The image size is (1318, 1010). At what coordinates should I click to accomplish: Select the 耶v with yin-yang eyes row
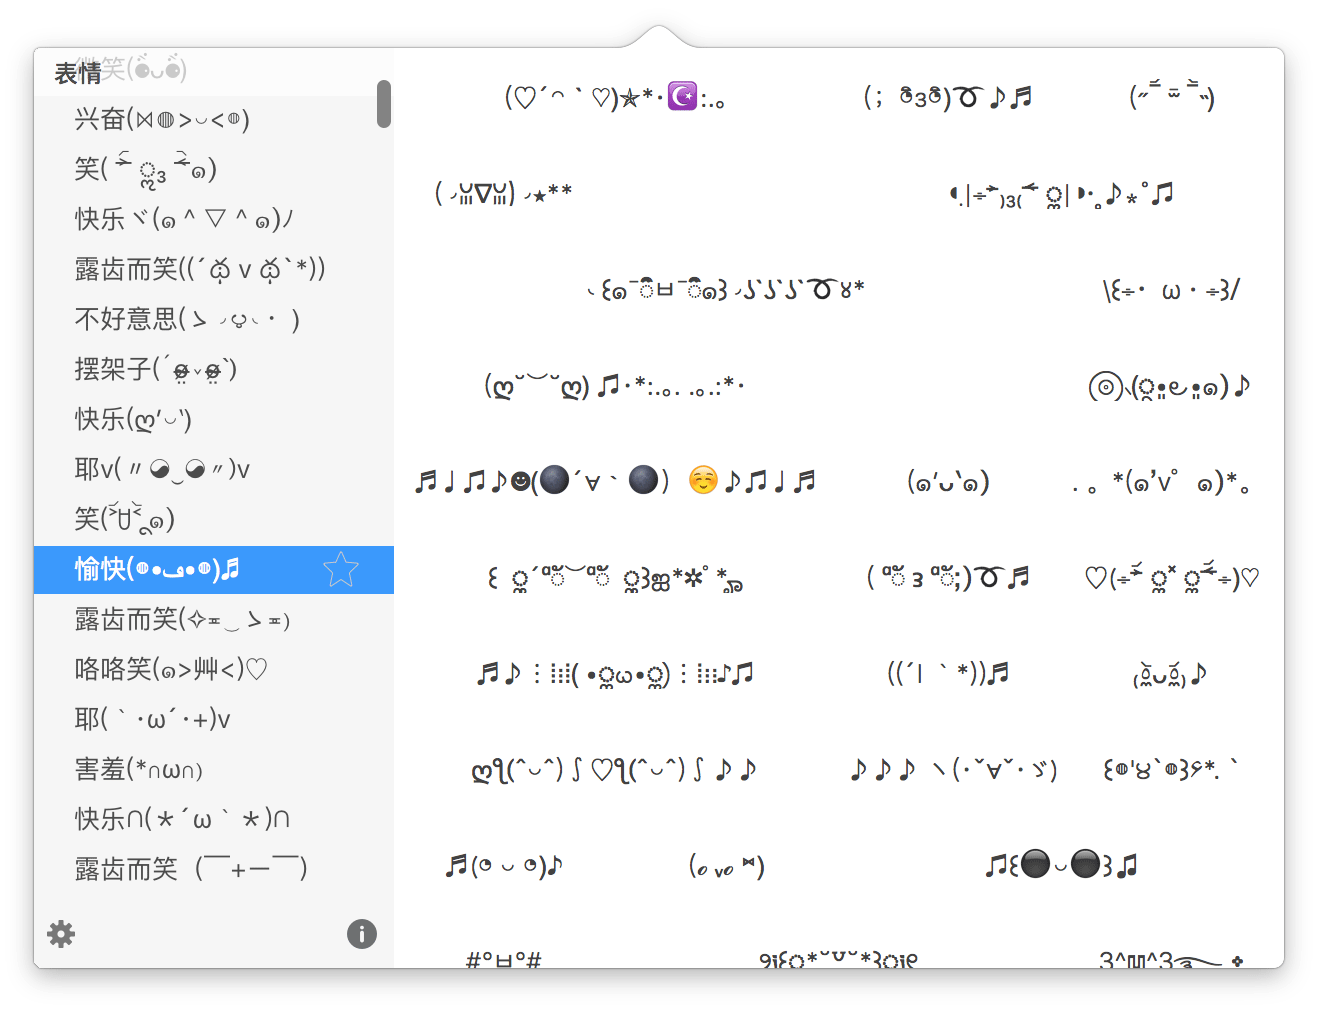coord(214,470)
